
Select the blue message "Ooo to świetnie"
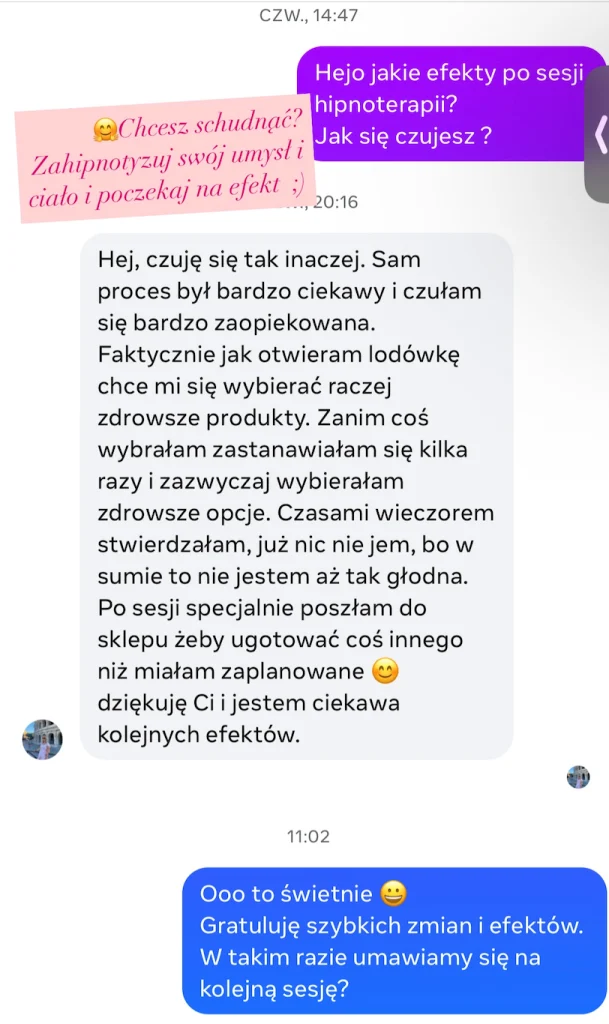(394, 941)
